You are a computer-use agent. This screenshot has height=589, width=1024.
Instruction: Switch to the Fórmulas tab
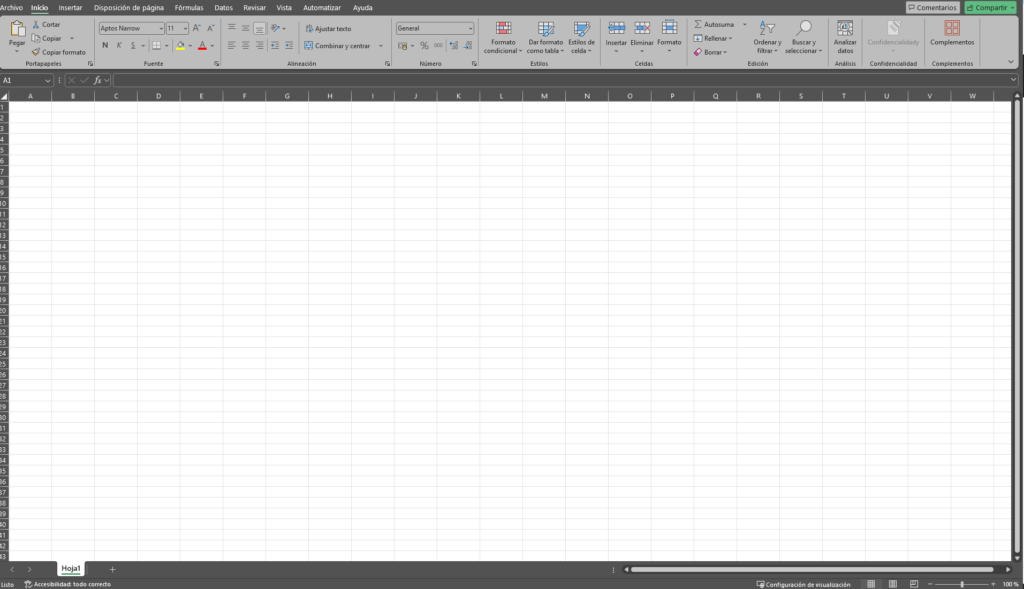[x=189, y=8]
